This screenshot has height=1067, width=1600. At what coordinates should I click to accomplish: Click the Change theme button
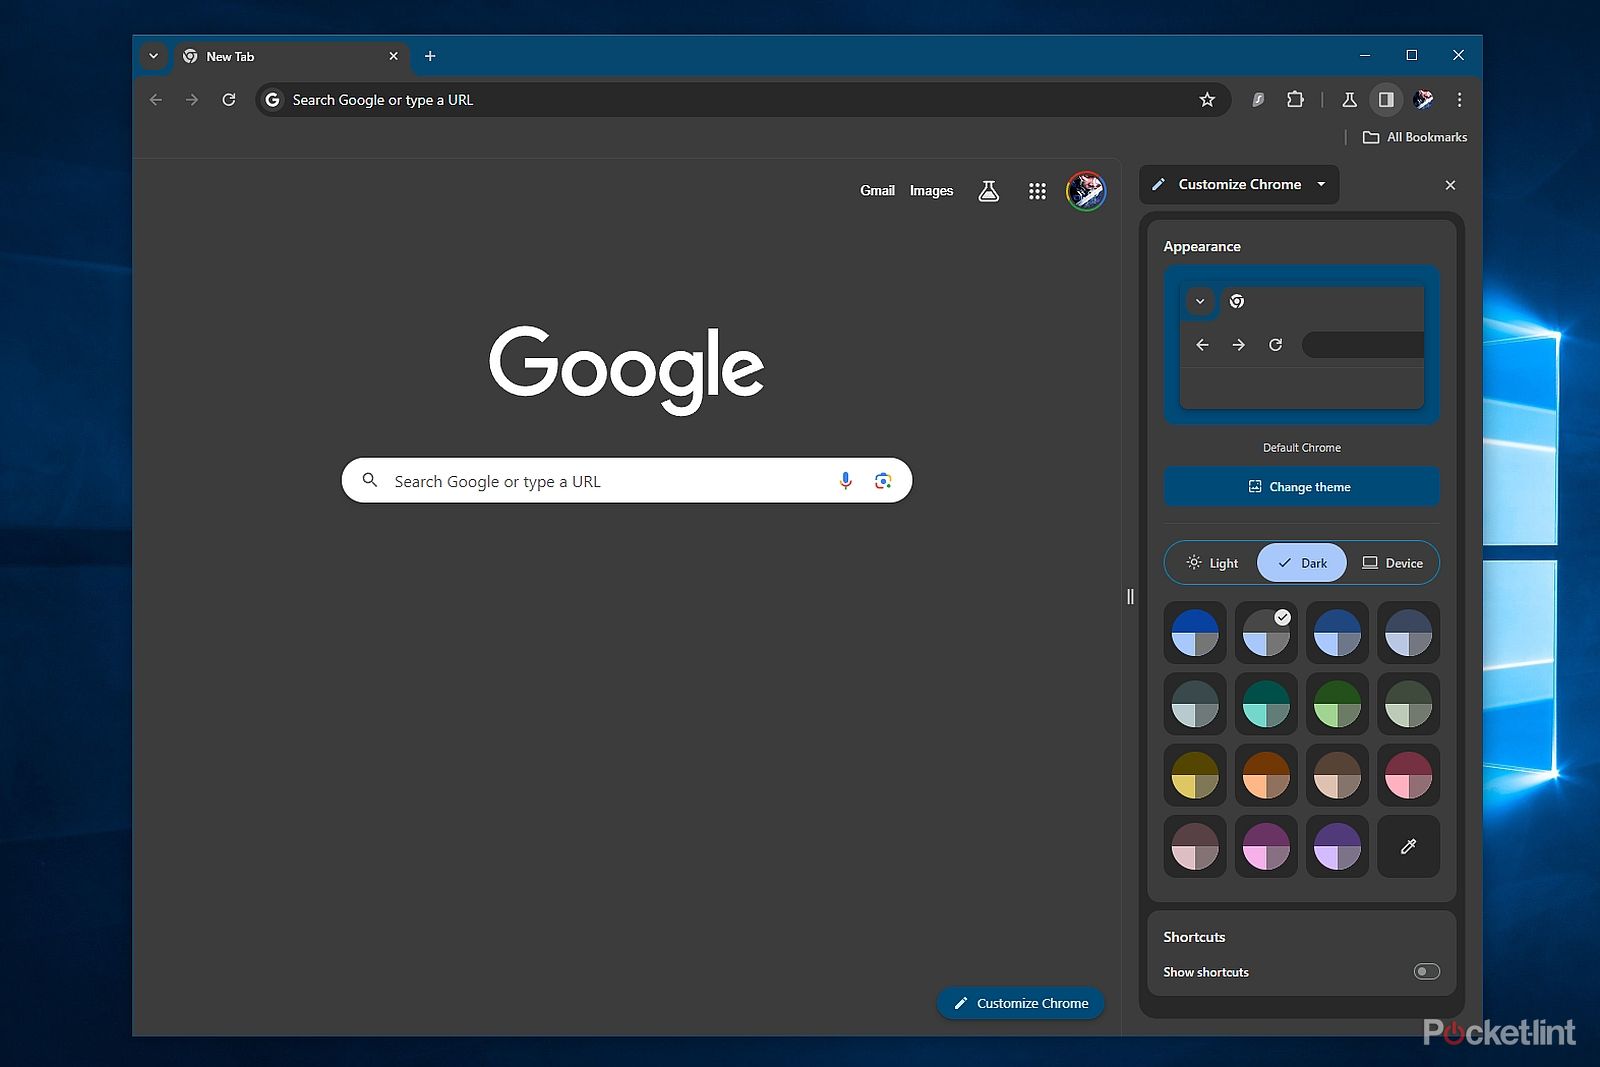(x=1301, y=487)
